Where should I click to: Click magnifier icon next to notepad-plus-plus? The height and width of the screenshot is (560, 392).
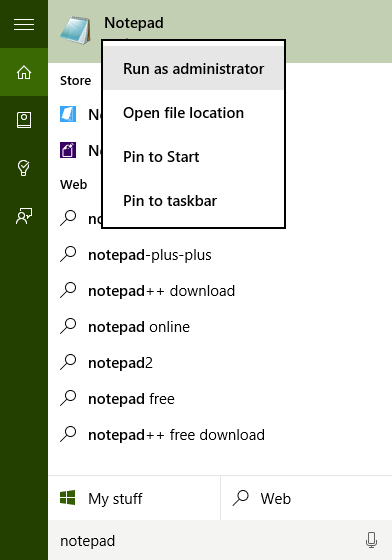[x=68, y=254]
